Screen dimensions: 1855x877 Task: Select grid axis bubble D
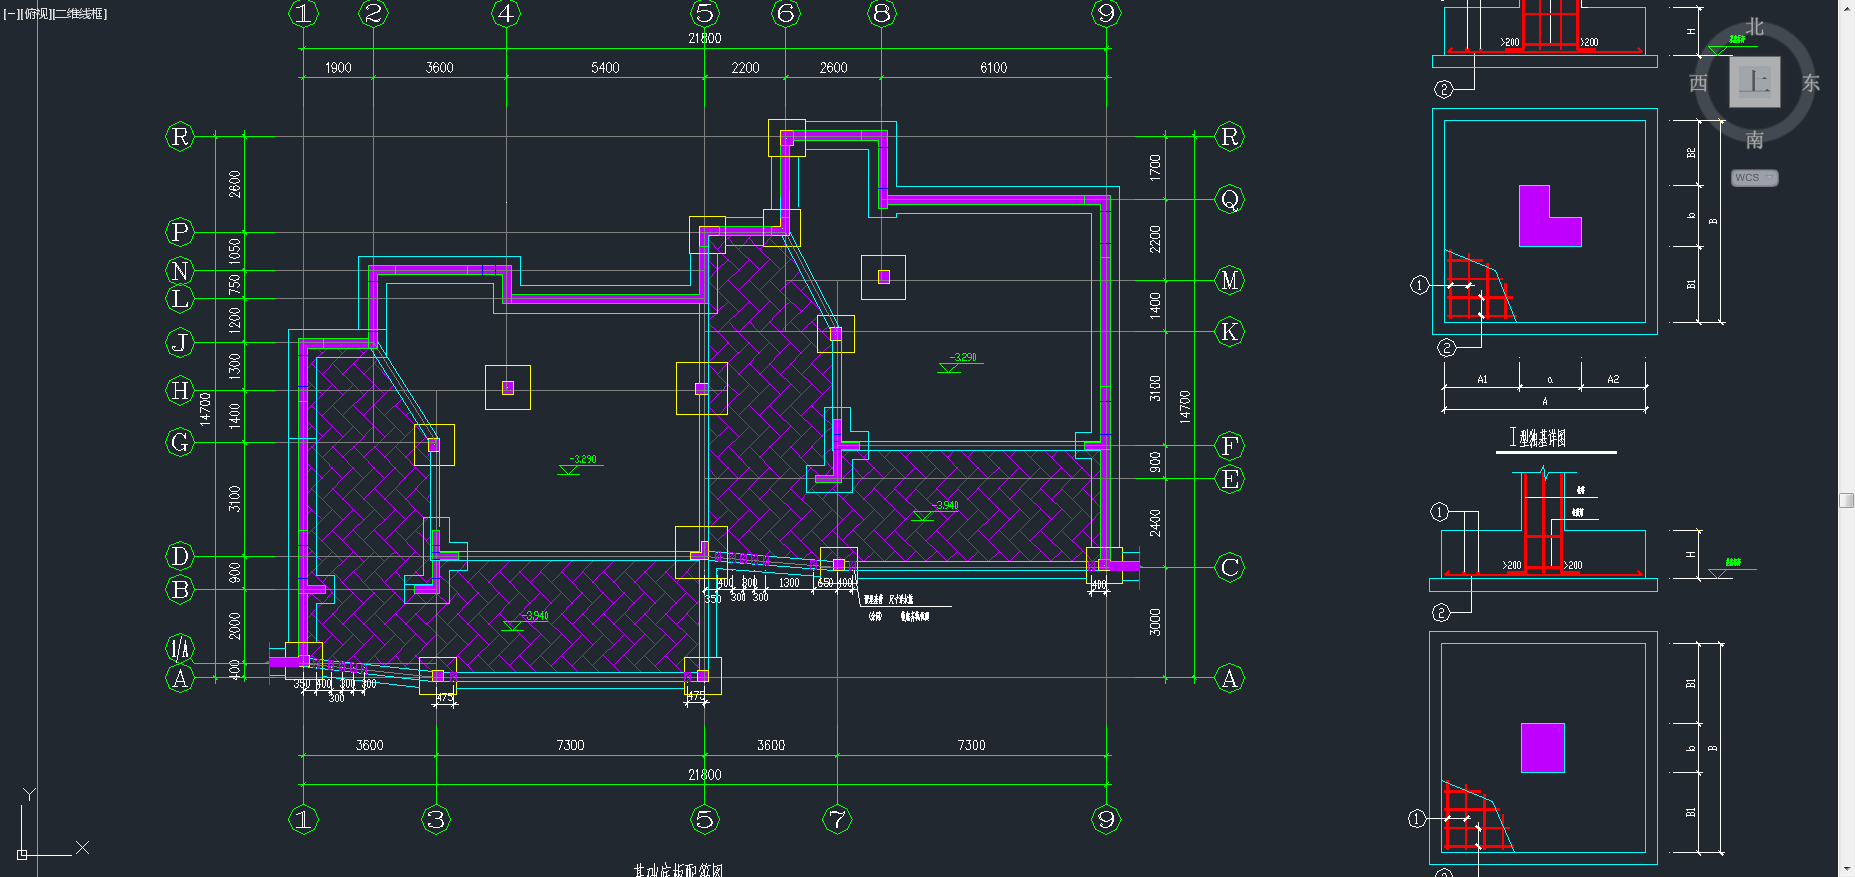[180, 556]
